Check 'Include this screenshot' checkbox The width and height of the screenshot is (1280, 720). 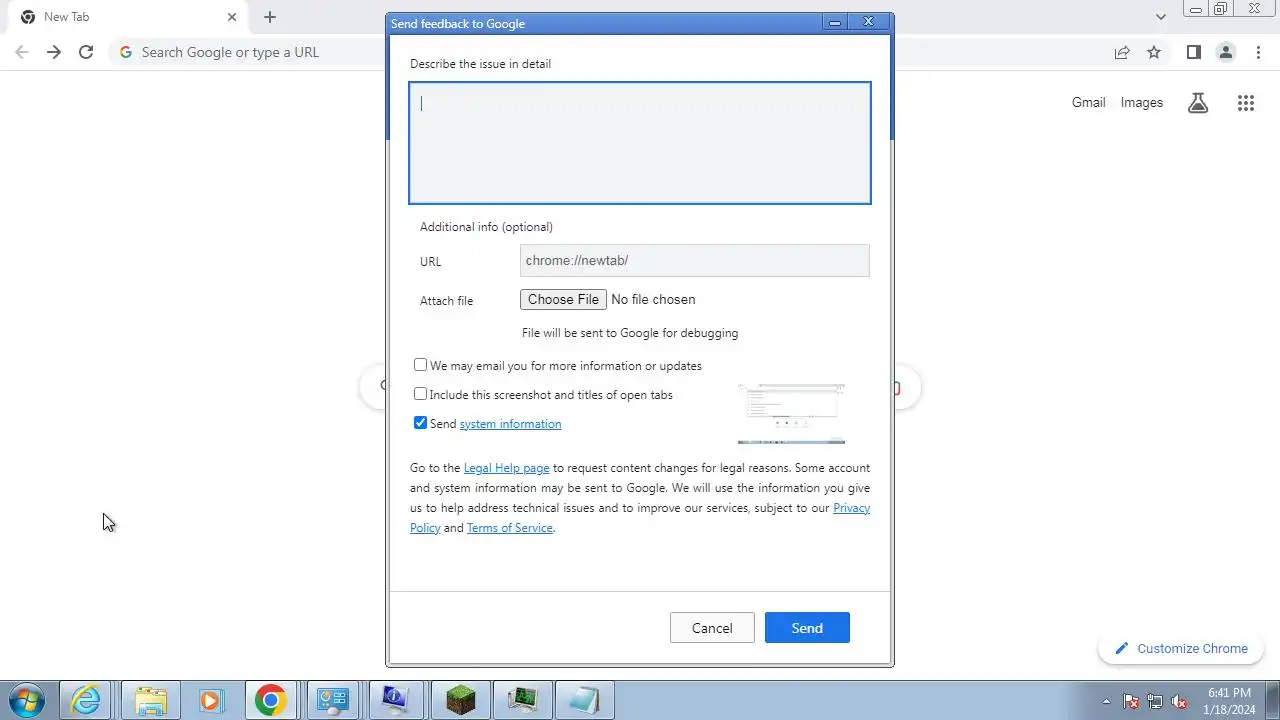tap(421, 394)
